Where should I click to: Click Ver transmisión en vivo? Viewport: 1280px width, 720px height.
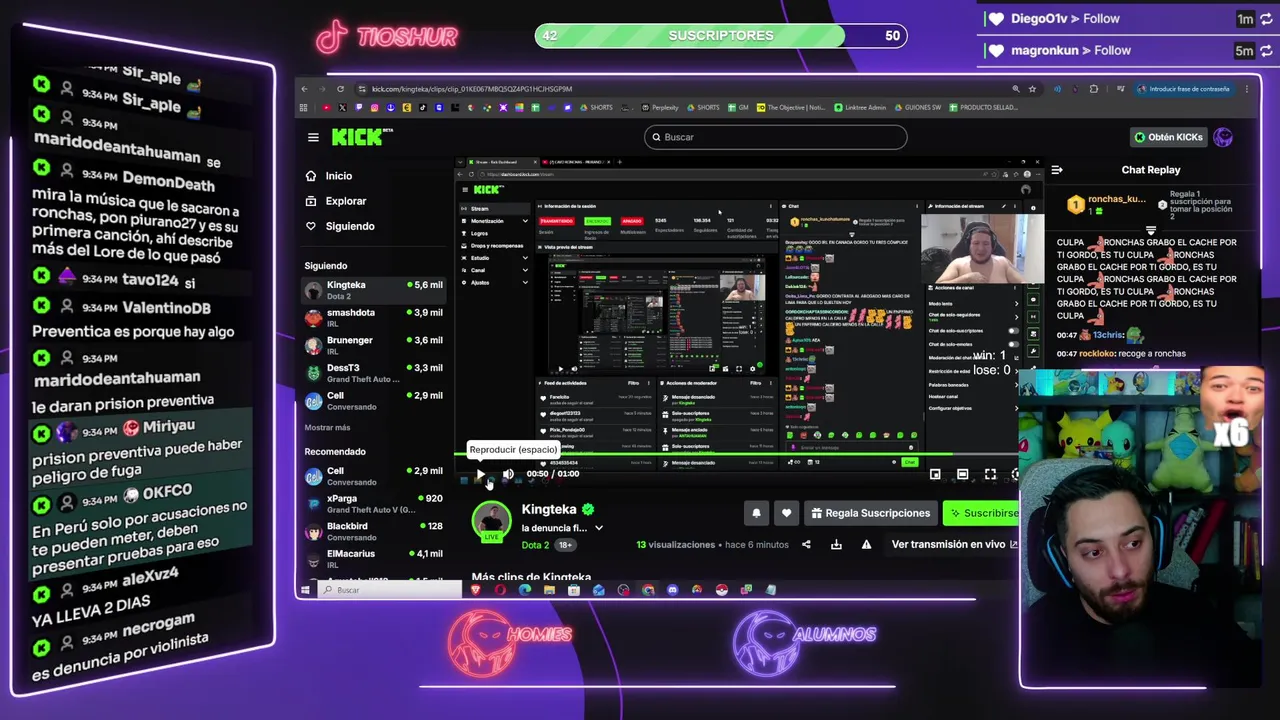954,544
